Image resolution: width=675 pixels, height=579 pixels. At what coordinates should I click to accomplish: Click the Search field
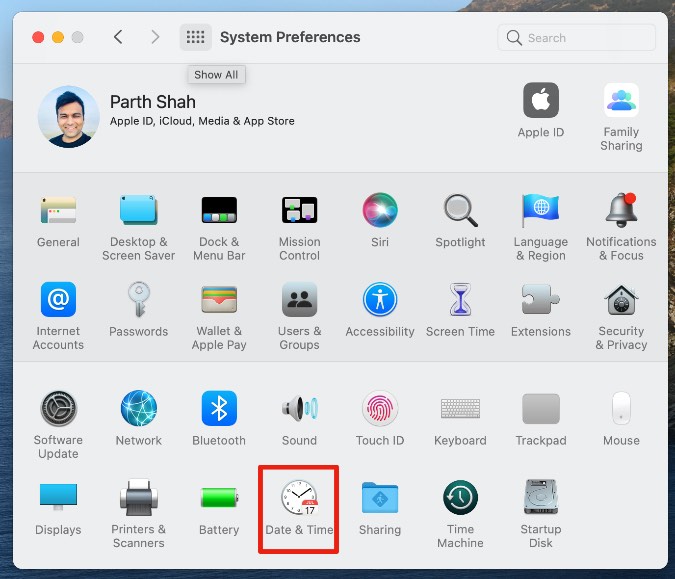tap(576, 38)
